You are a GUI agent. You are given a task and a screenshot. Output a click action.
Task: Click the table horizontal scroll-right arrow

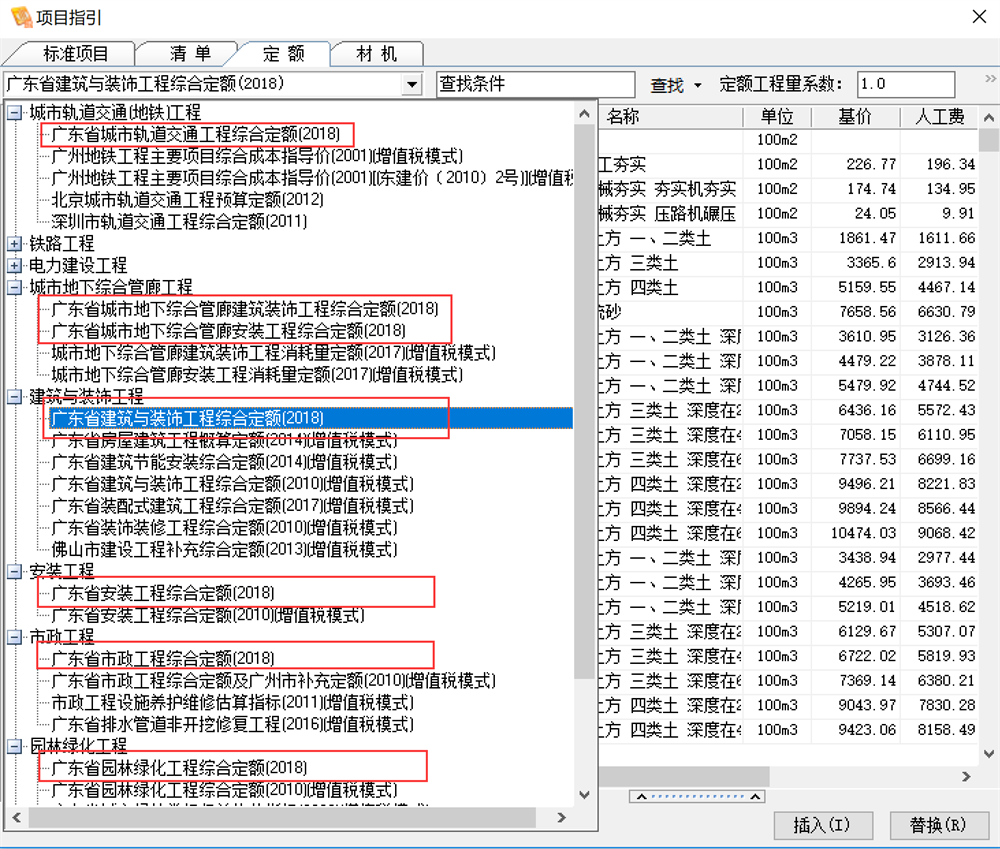(x=966, y=776)
